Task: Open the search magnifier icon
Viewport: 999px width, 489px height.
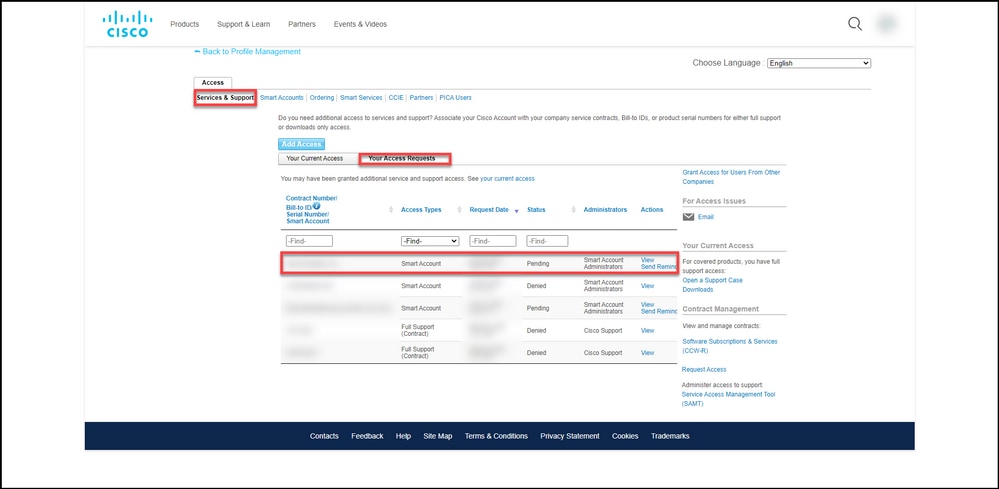Action: pyautogui.click(x=854, y=24)
